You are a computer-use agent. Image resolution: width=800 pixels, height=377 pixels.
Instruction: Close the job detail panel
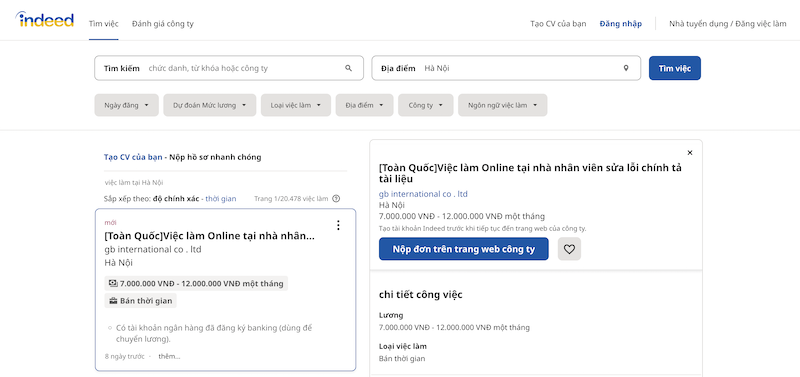[x=690, y=153]
